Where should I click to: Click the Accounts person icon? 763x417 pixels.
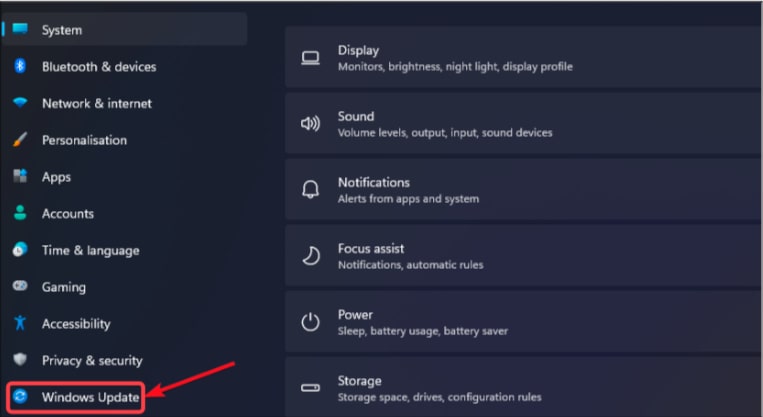pyautogui.click(x=20, y=213)
